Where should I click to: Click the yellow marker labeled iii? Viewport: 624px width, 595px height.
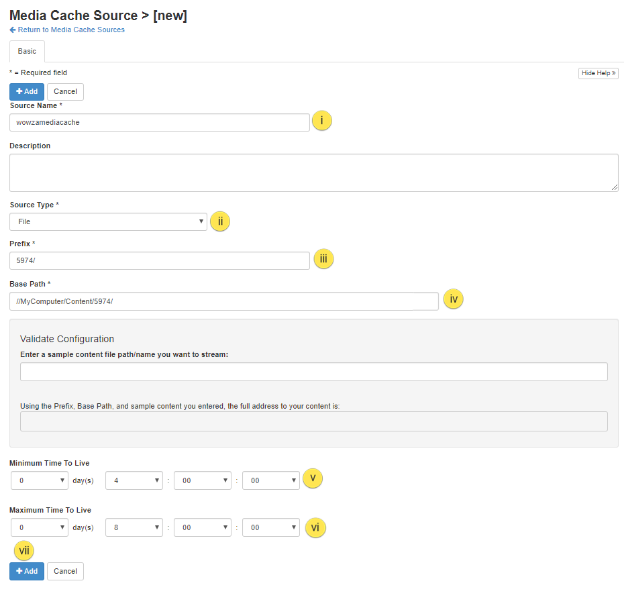pyautogui.click(x=323, y=259)
